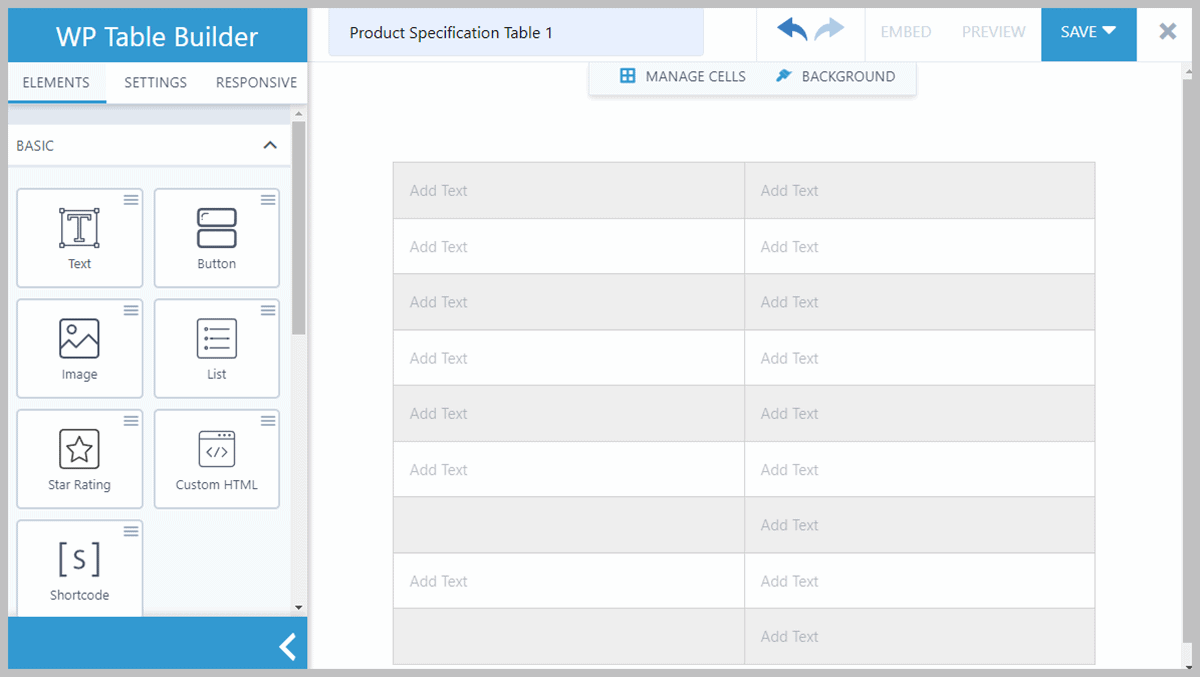Click the PREVIEW button
Viewport: 1200px width, 677px height.
993,31
